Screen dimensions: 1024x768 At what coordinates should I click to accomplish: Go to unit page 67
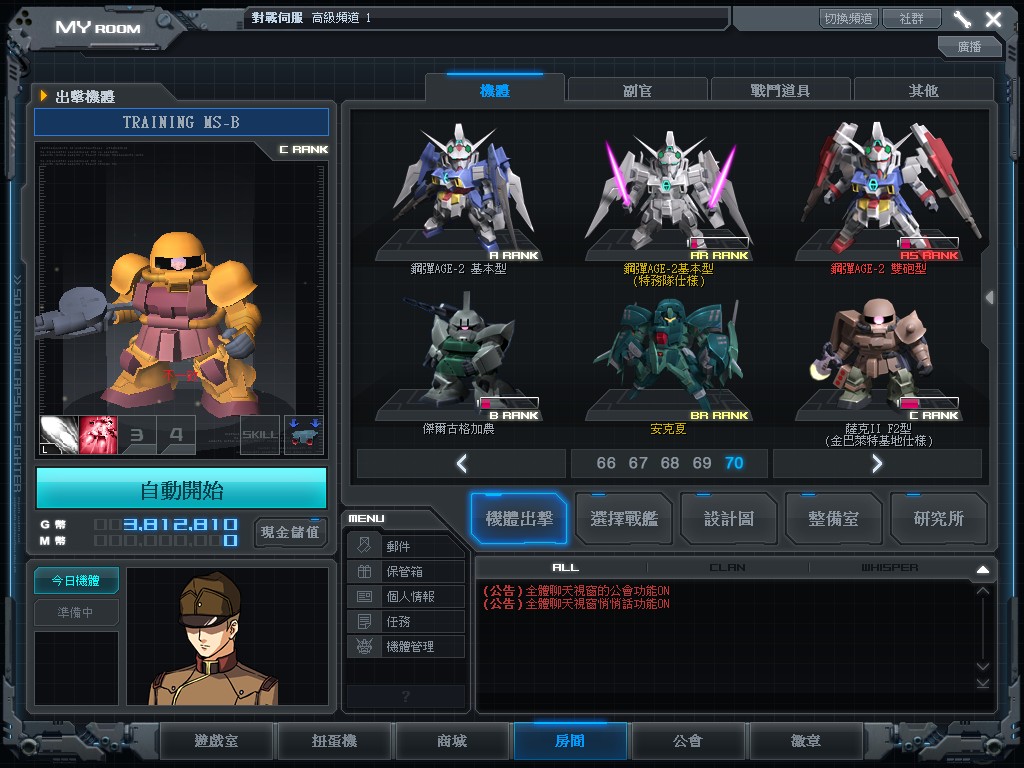637,463
